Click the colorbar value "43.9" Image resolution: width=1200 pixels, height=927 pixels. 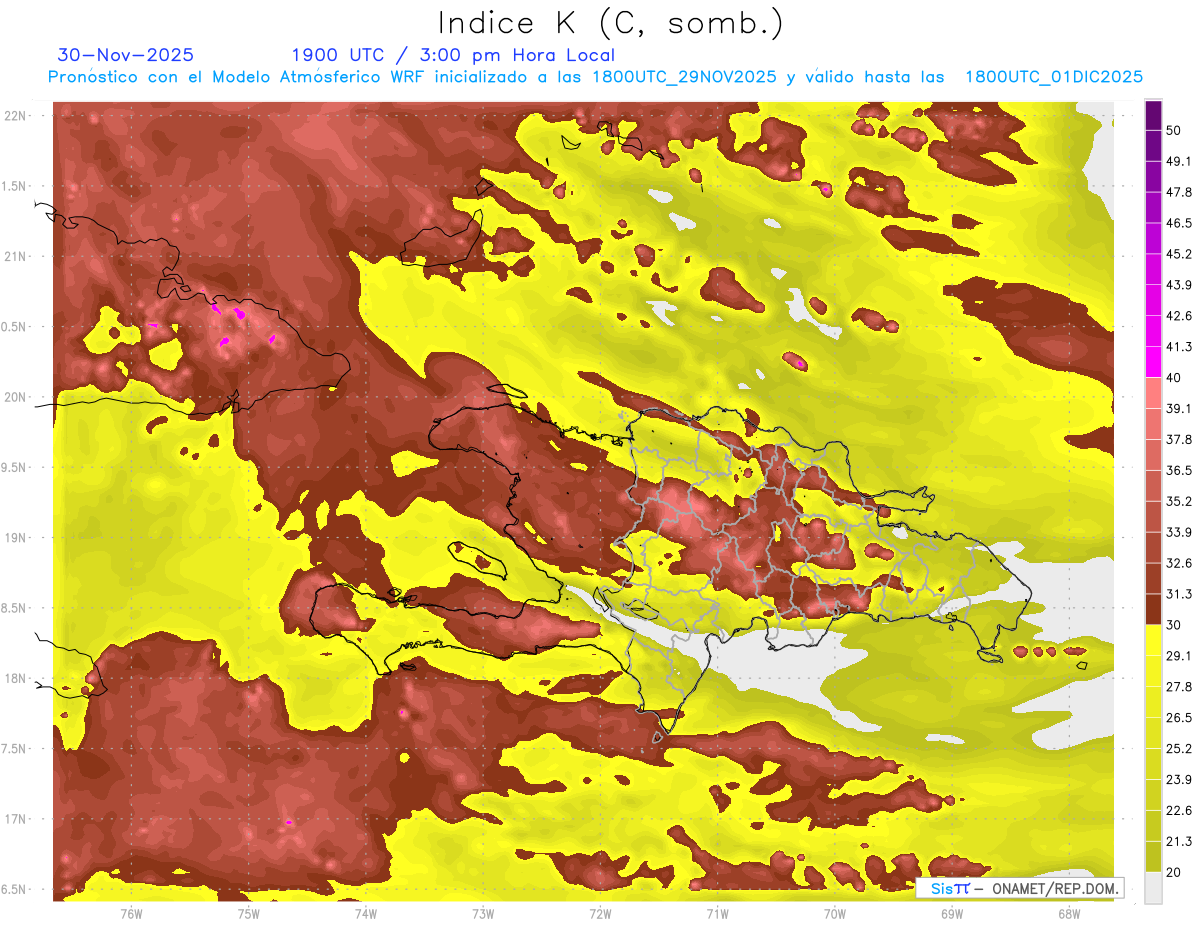click(x=1179, y=285)
